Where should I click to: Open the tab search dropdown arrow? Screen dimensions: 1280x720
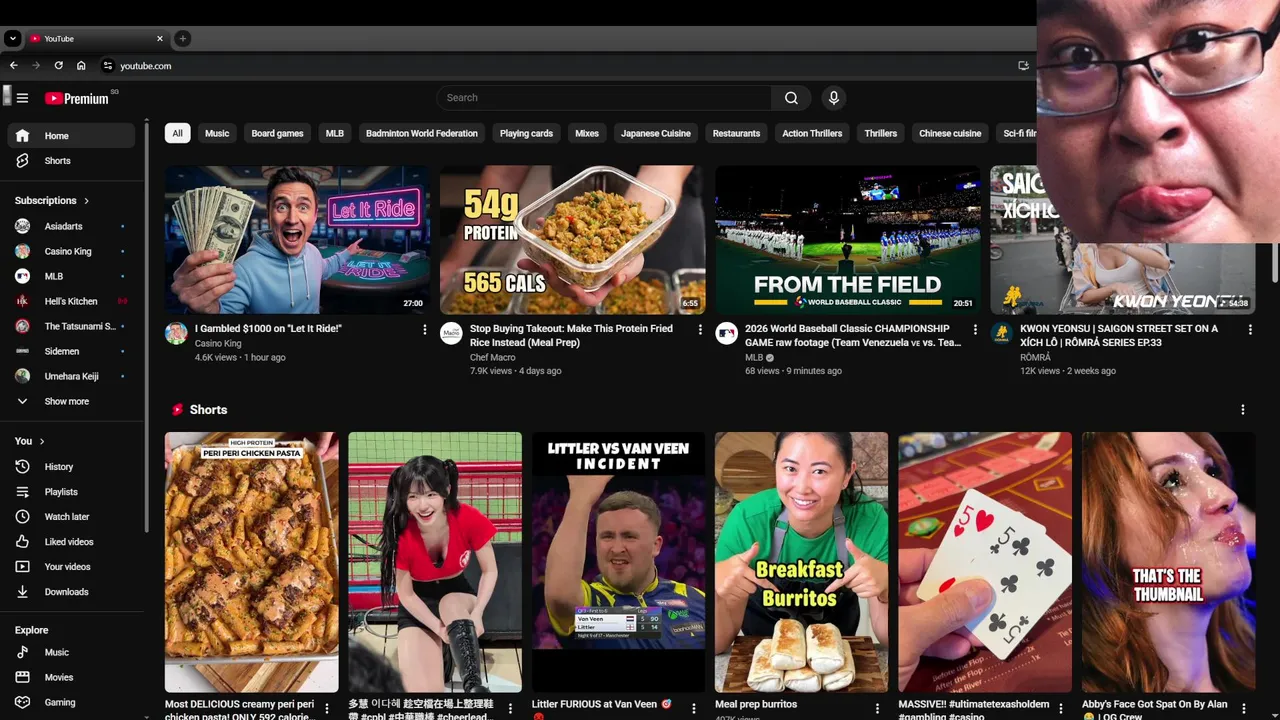[12, 38]
